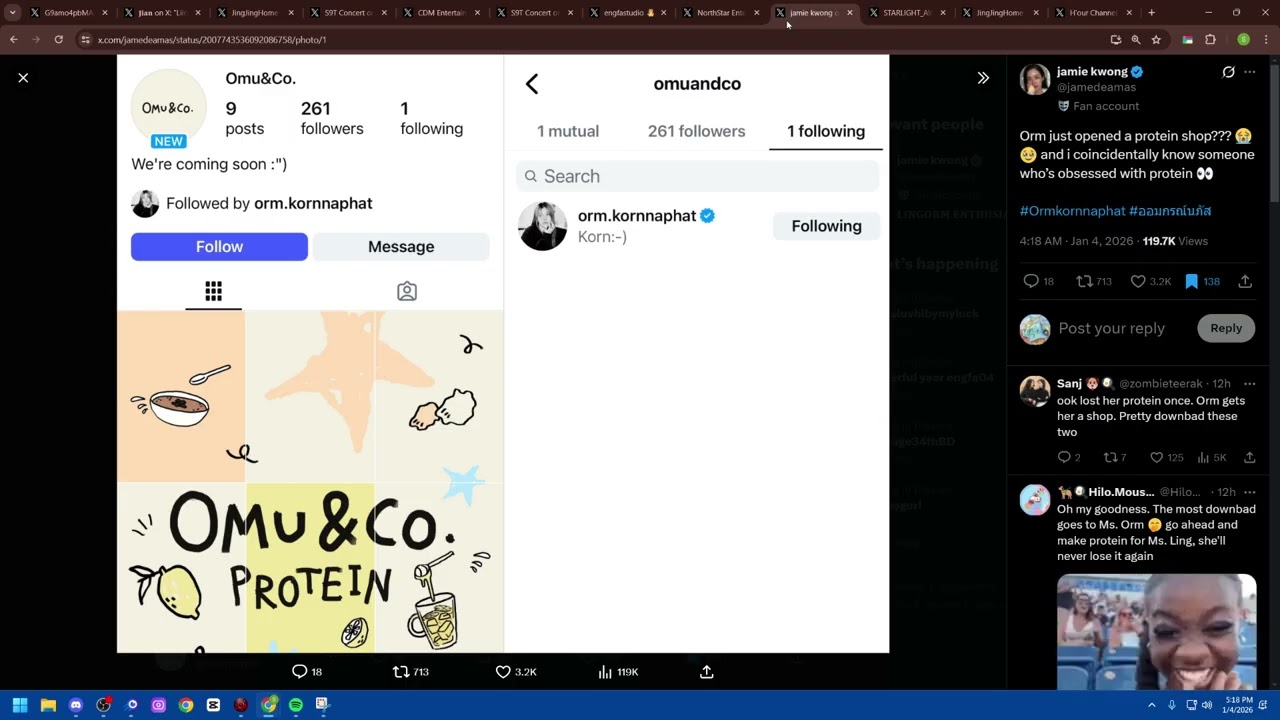The width and height of the screenshot is (1280, 720).
Task: Open Spotify from the taskbar
Action: [296, 705]
